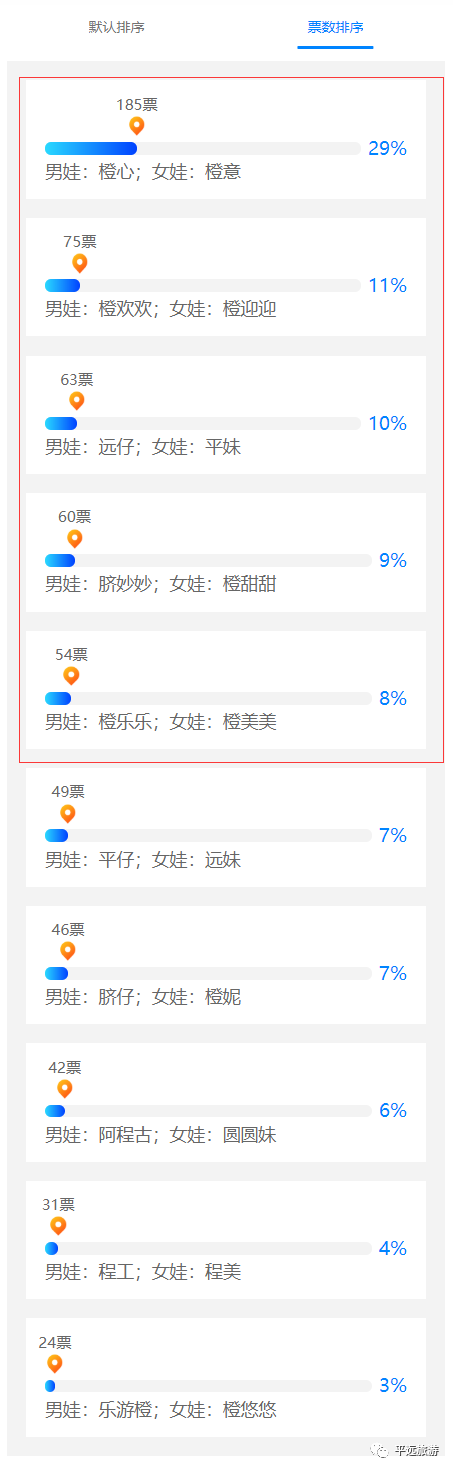
Task: Click the 8% percentage label
Action: [x=393, y=699]
